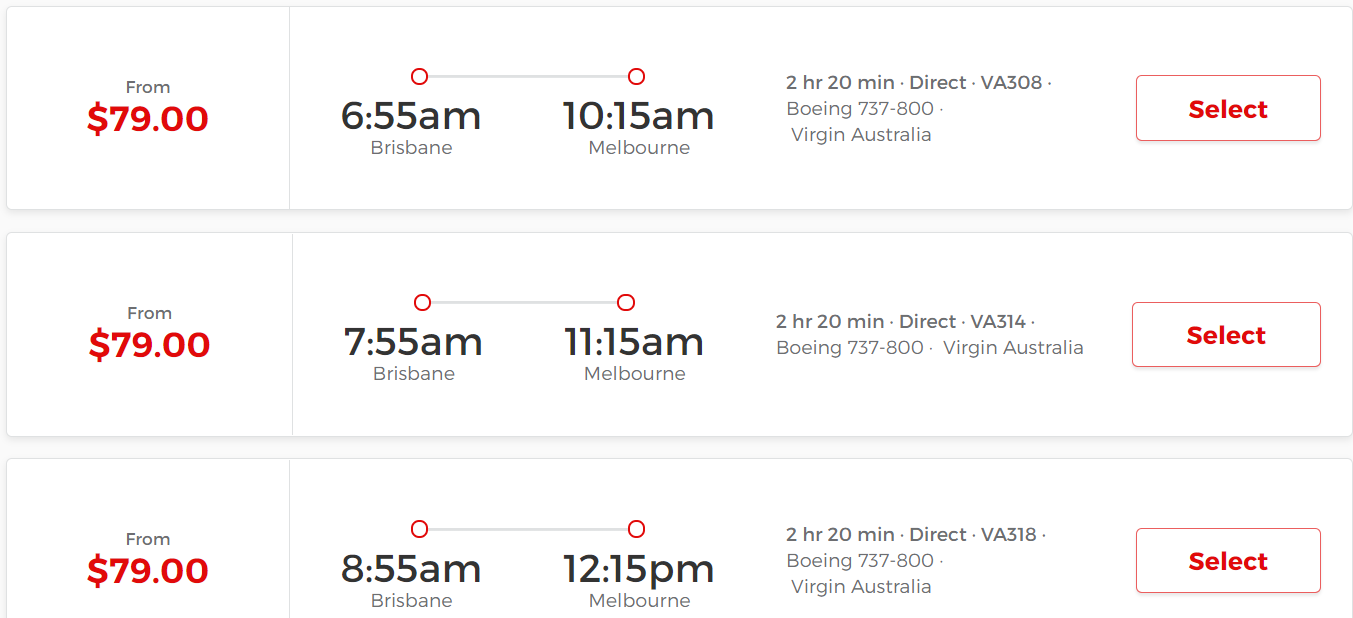Click departure circle marker above 7:55am
Viewport: 1353px width, 618px height.
(422, 303)
